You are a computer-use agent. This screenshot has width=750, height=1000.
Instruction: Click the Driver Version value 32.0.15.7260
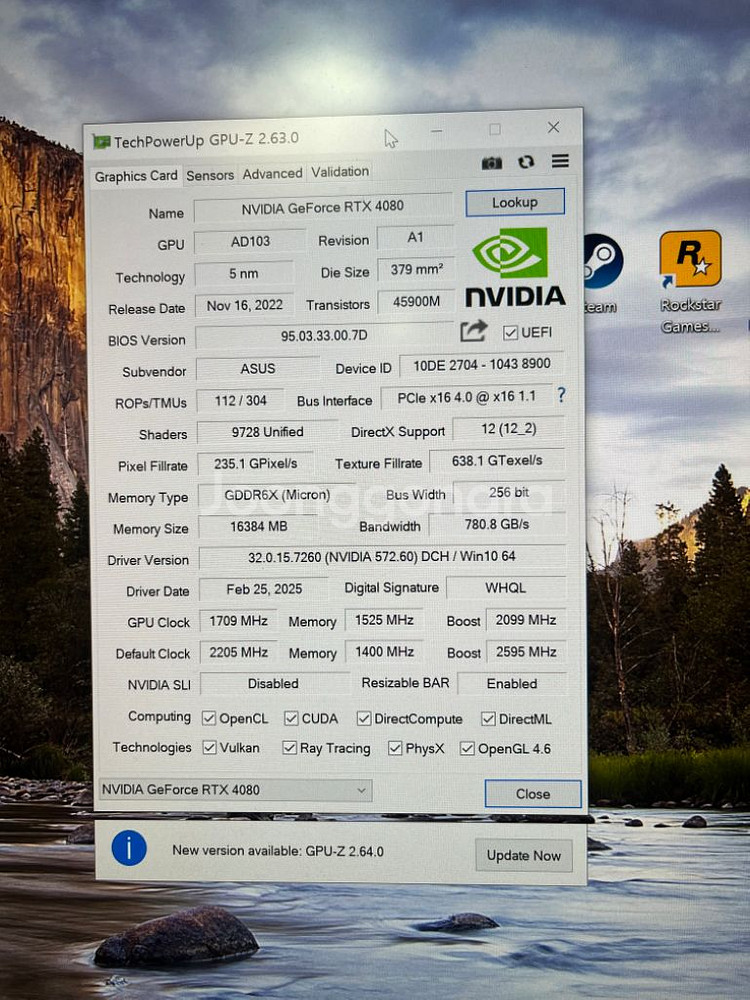tap(382, 557)
